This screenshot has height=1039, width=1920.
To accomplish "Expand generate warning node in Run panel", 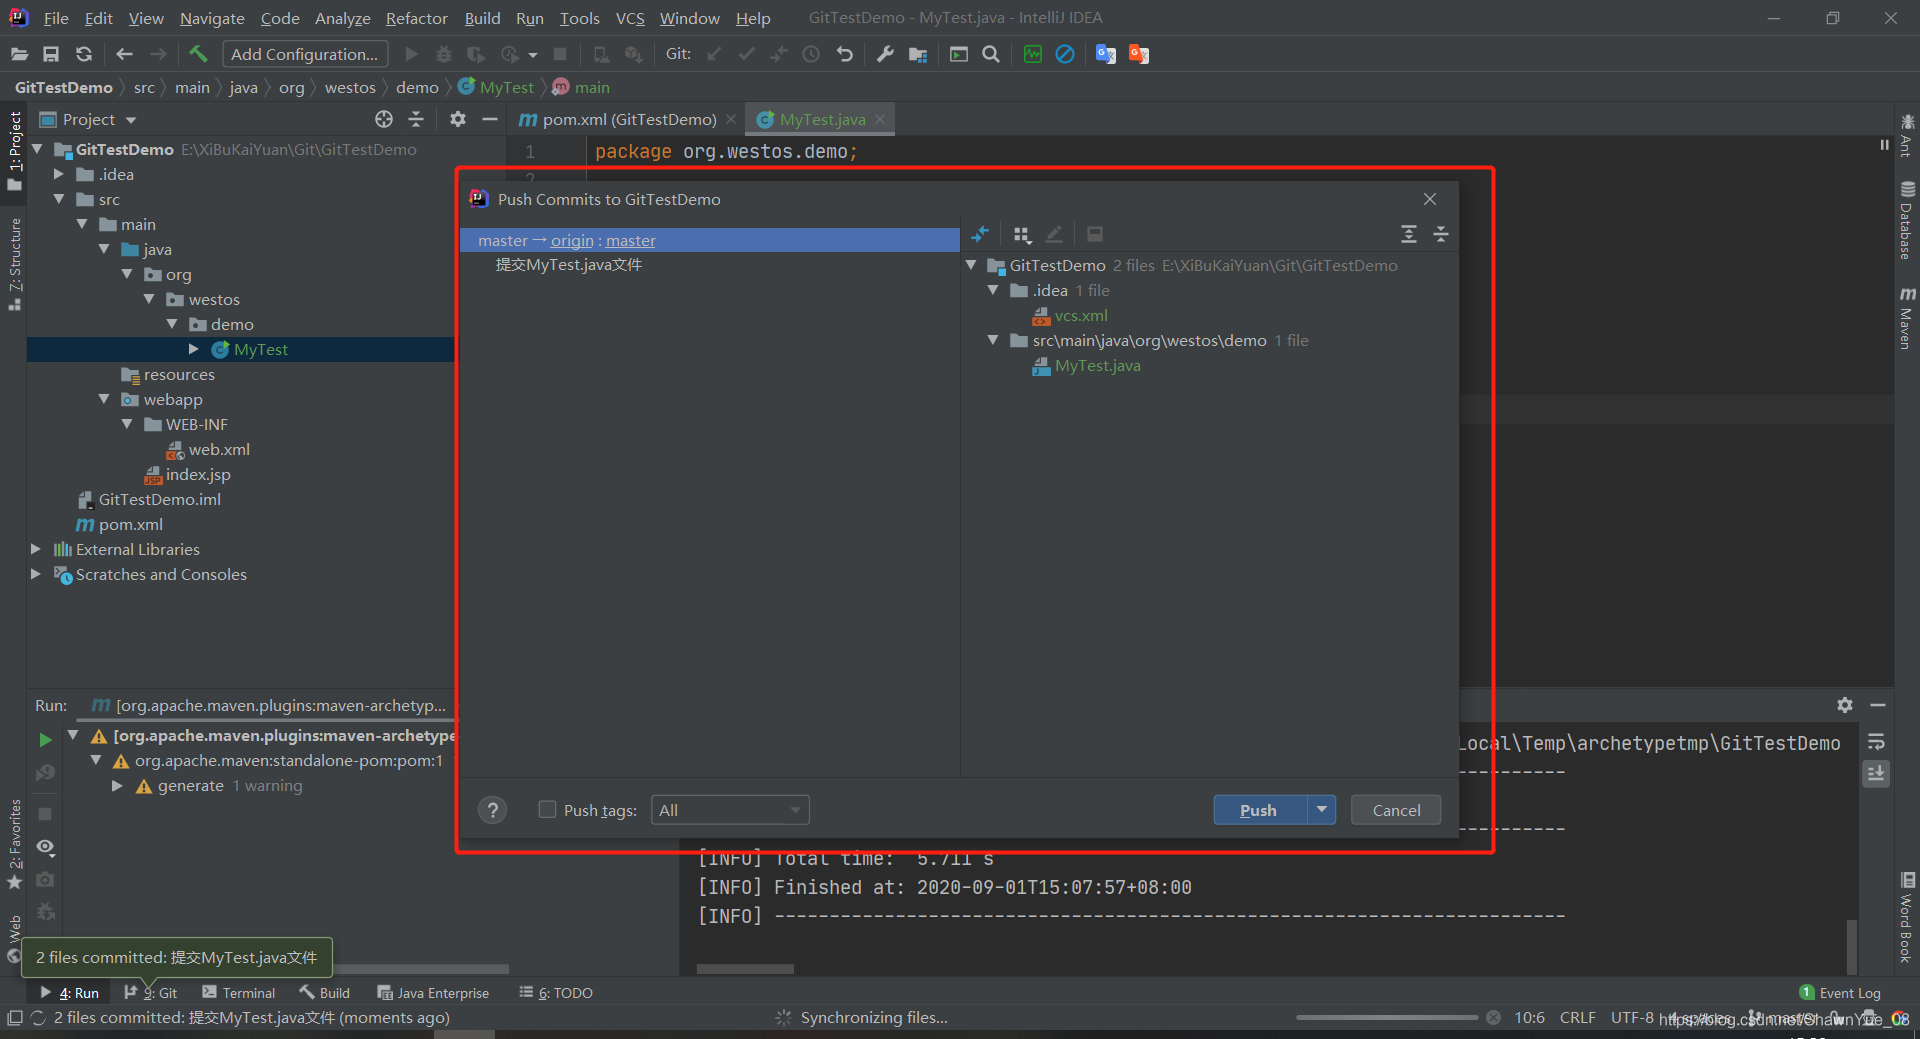I will [x=117, y=786].
